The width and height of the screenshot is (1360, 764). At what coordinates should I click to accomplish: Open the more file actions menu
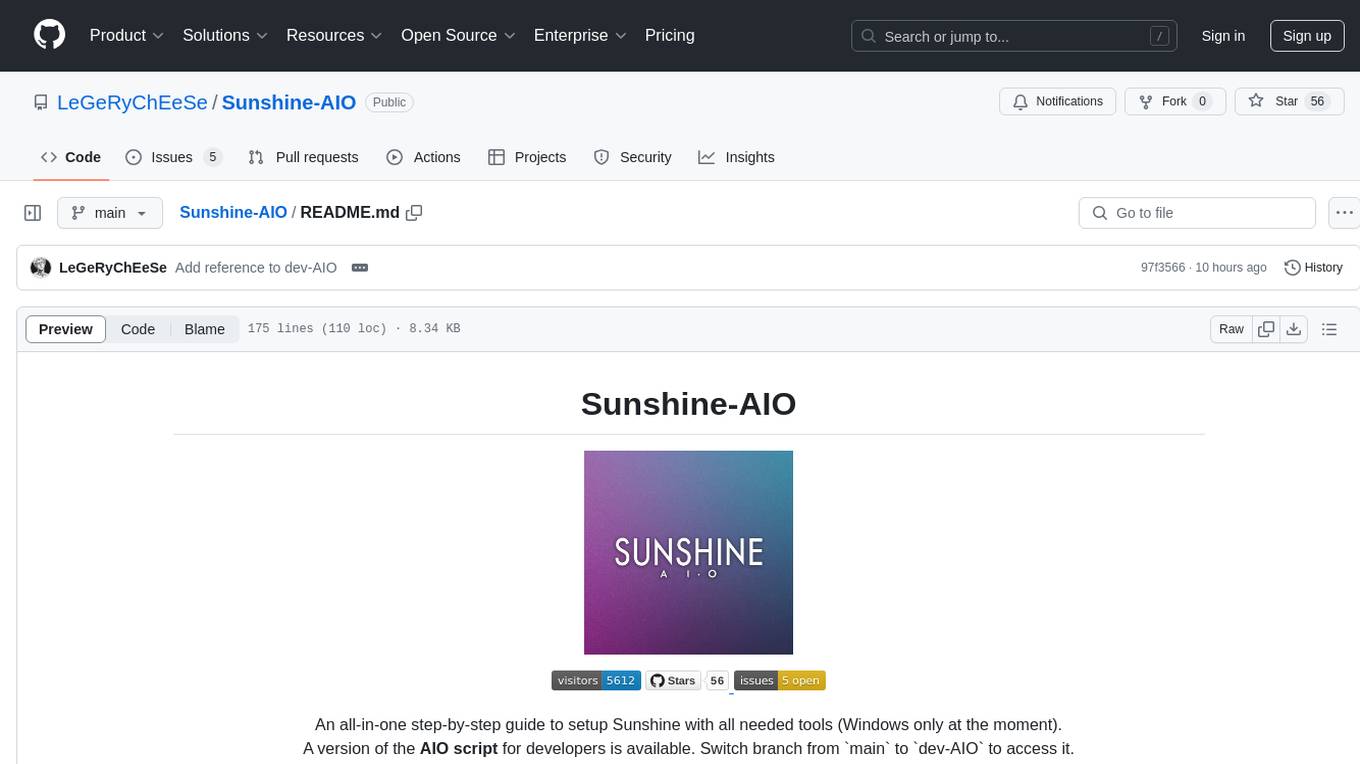point(1345,213)
